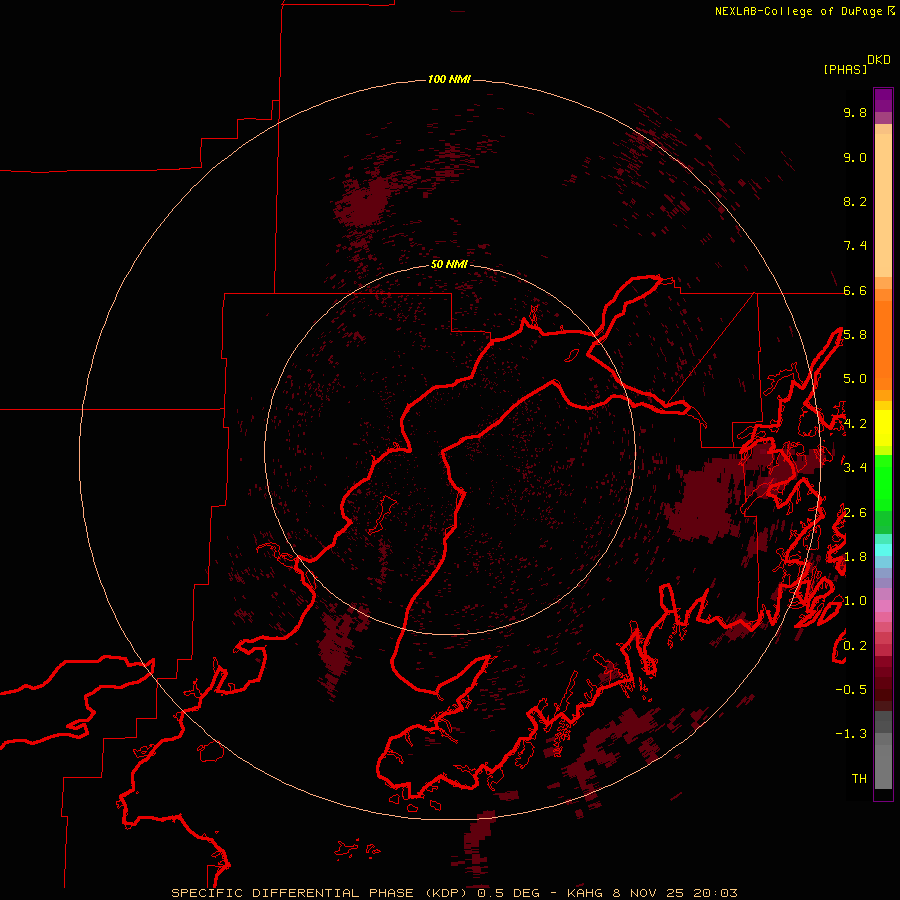Click the Specific Differential Phase (KDP) title text

(x=319, y=893)
